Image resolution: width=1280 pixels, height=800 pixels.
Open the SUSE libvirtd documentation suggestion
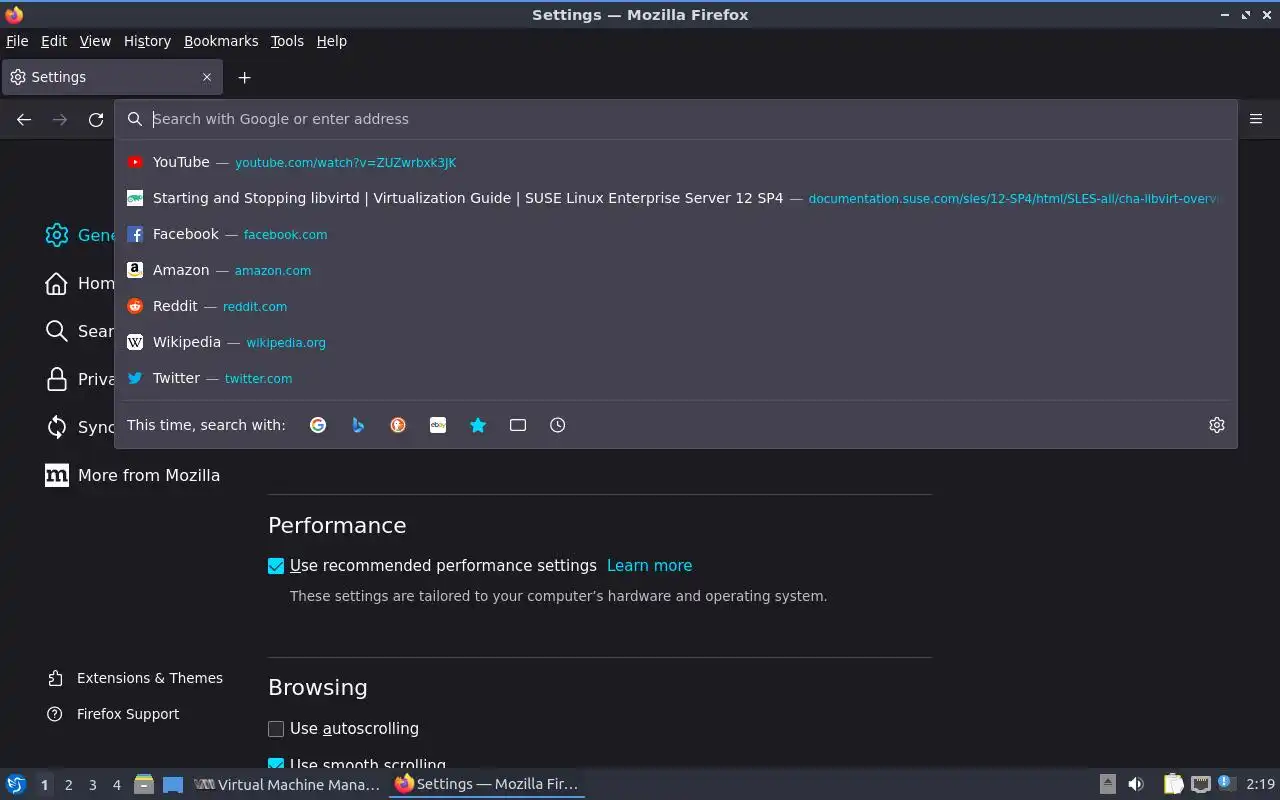676,198
